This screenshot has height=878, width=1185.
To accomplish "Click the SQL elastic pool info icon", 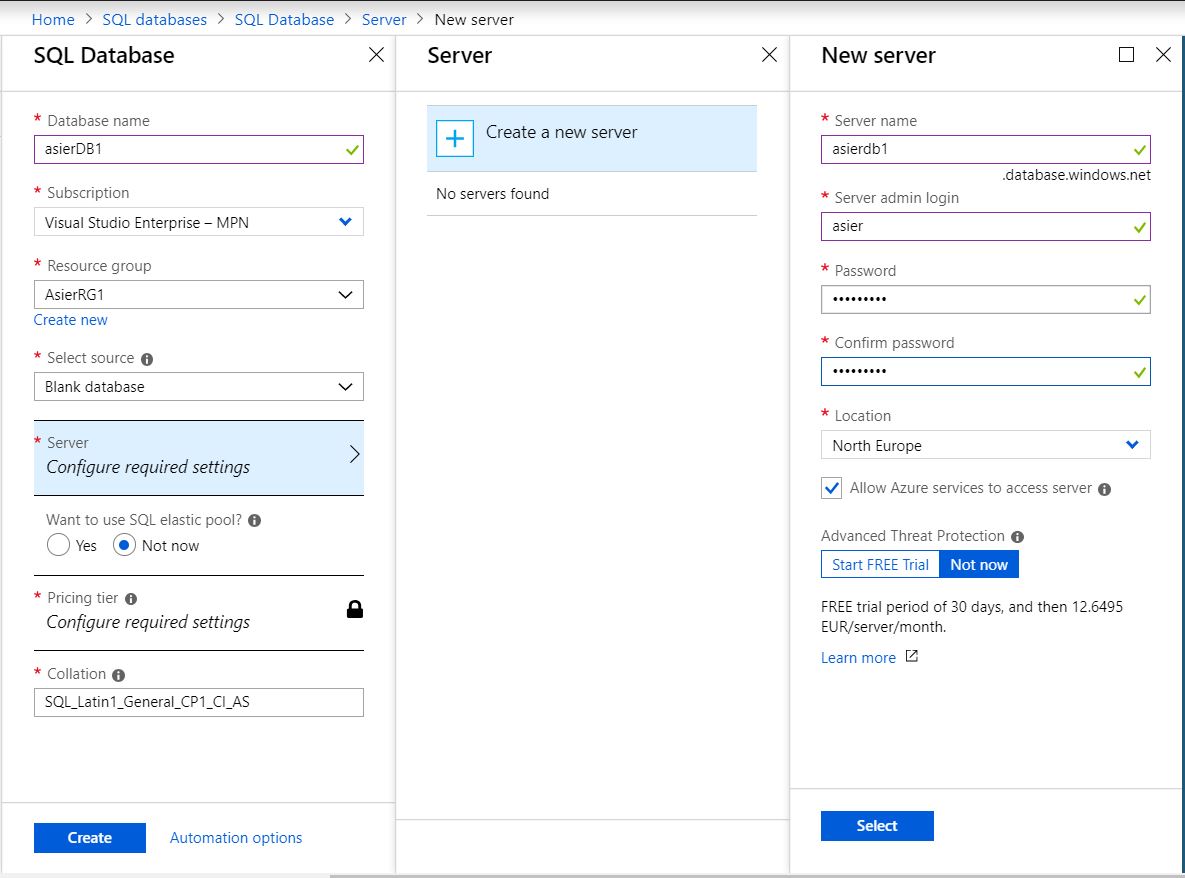I will coord(254,519).
